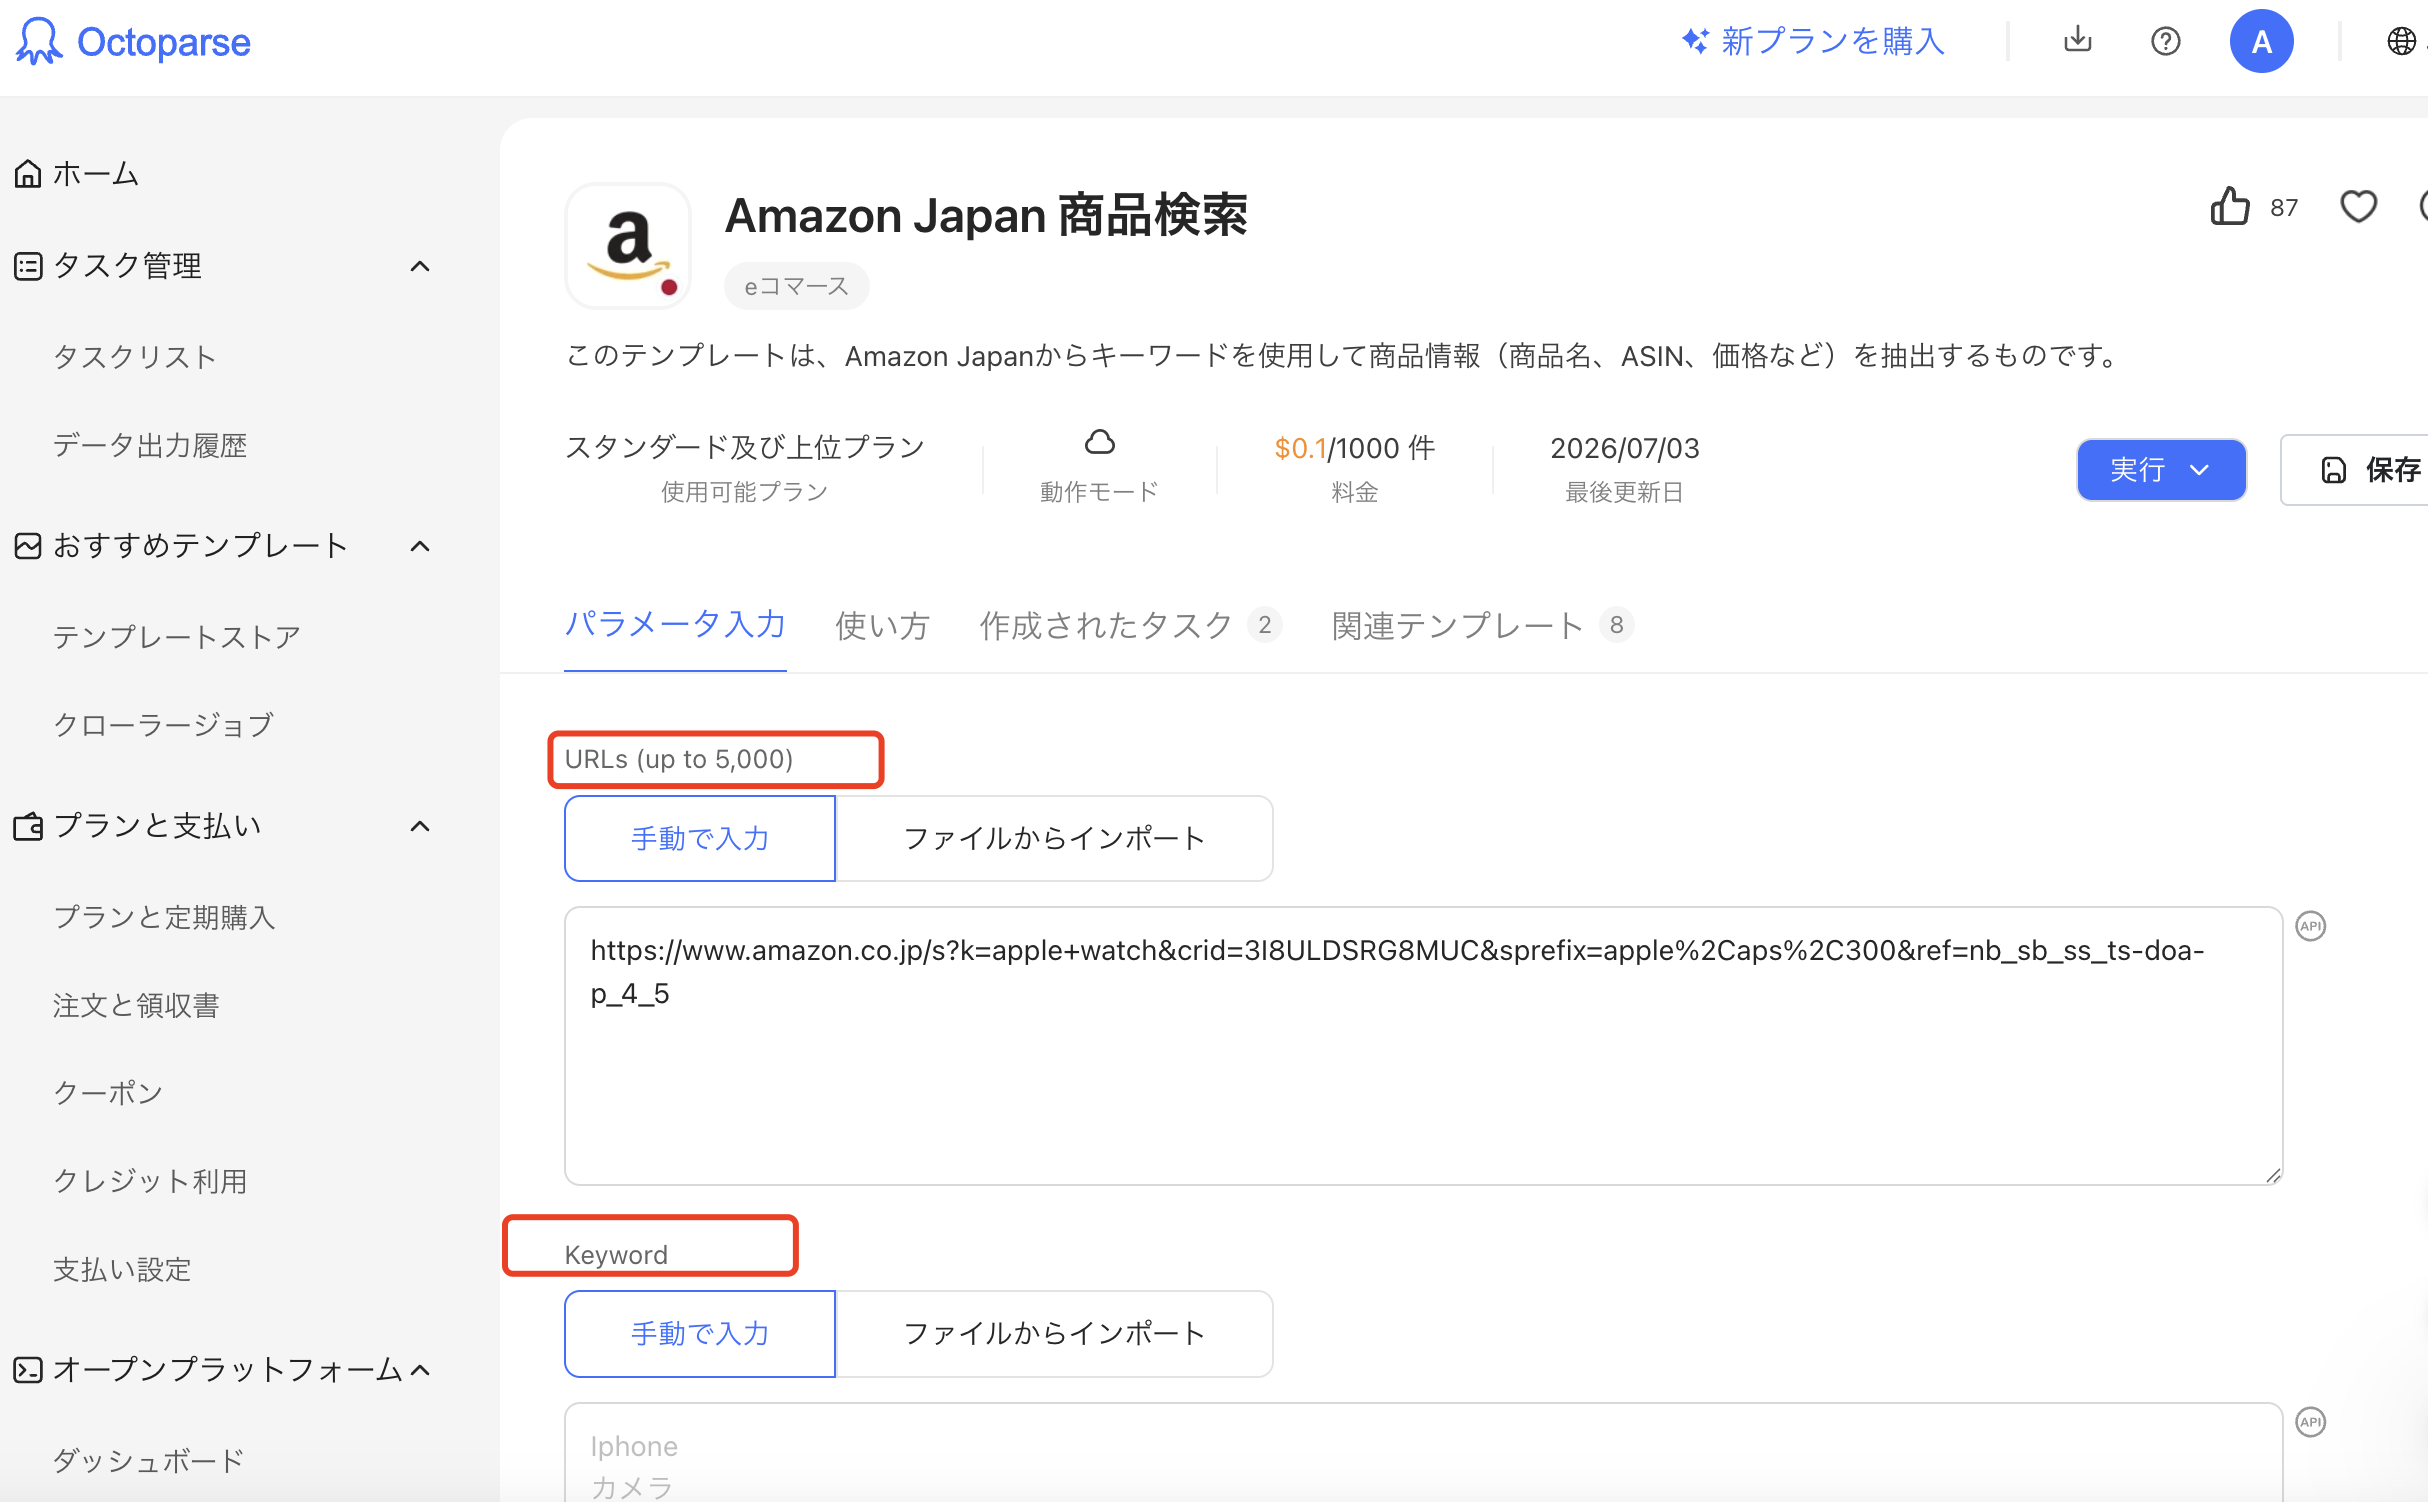Open クーポン in sidebar
Viewport: 2428px width, 1502px height.
point(108,1093)
